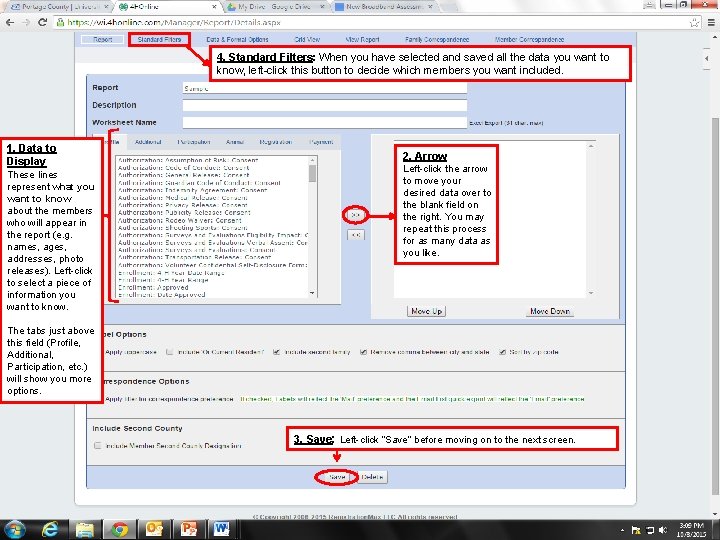Viewport: 720px width, 540px height.
Task: Open Member Correspondence tab
Action: click(x=529, y=39)
